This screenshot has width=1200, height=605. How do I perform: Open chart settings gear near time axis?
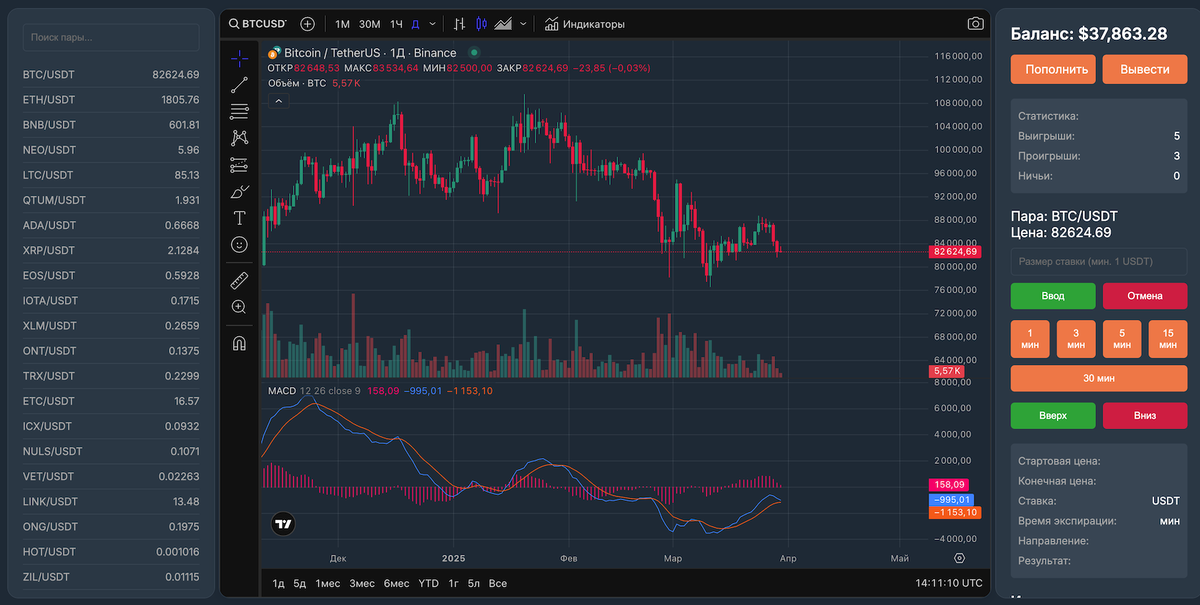tap(960, 557)
